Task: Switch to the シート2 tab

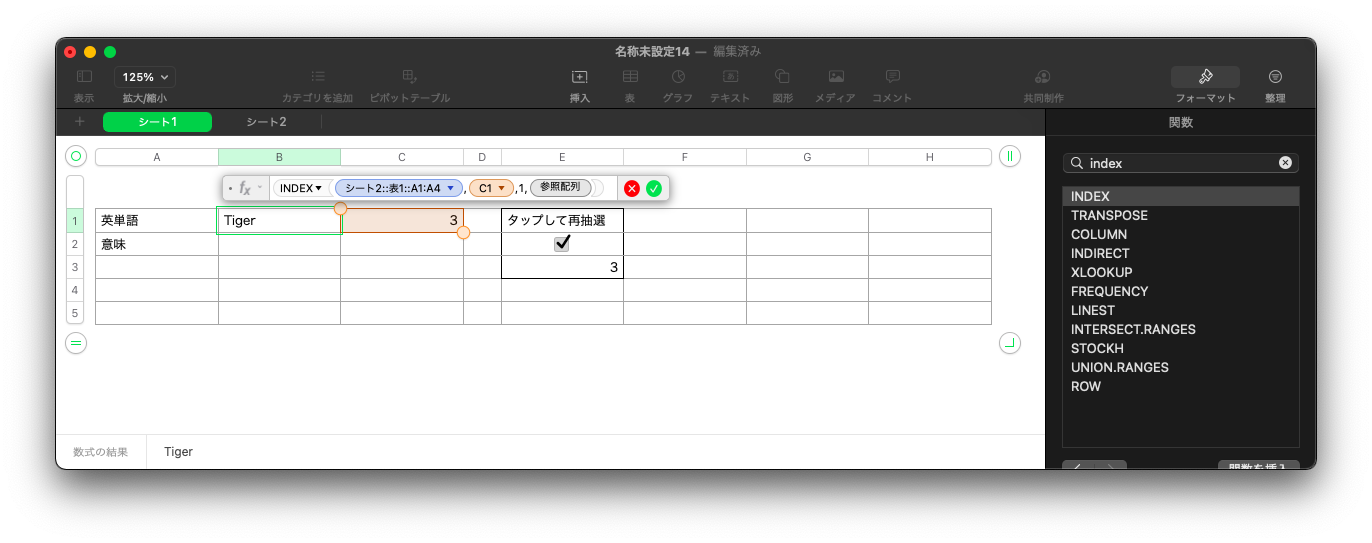Action: coord(266,122)
